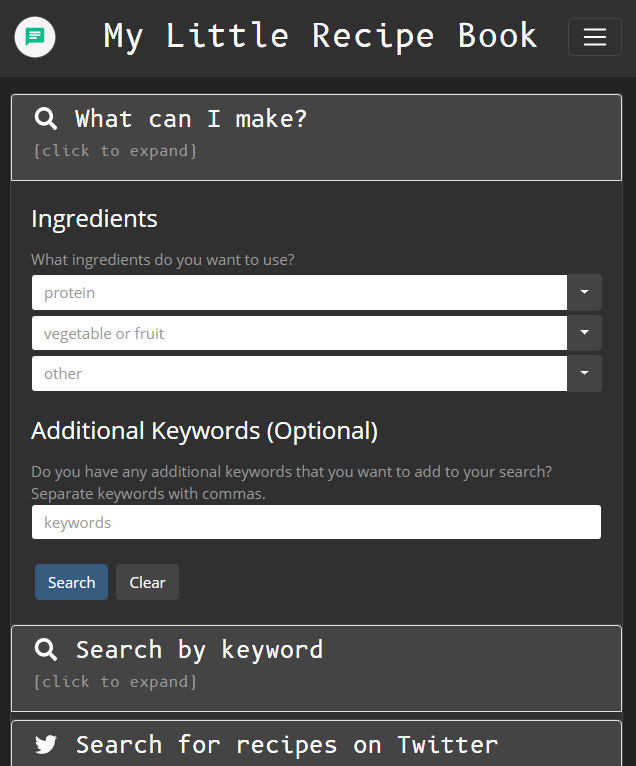This screenshot has height=766, width=636.
Task: Click the click to expand text under What can I make
Action: click(115, 150)
